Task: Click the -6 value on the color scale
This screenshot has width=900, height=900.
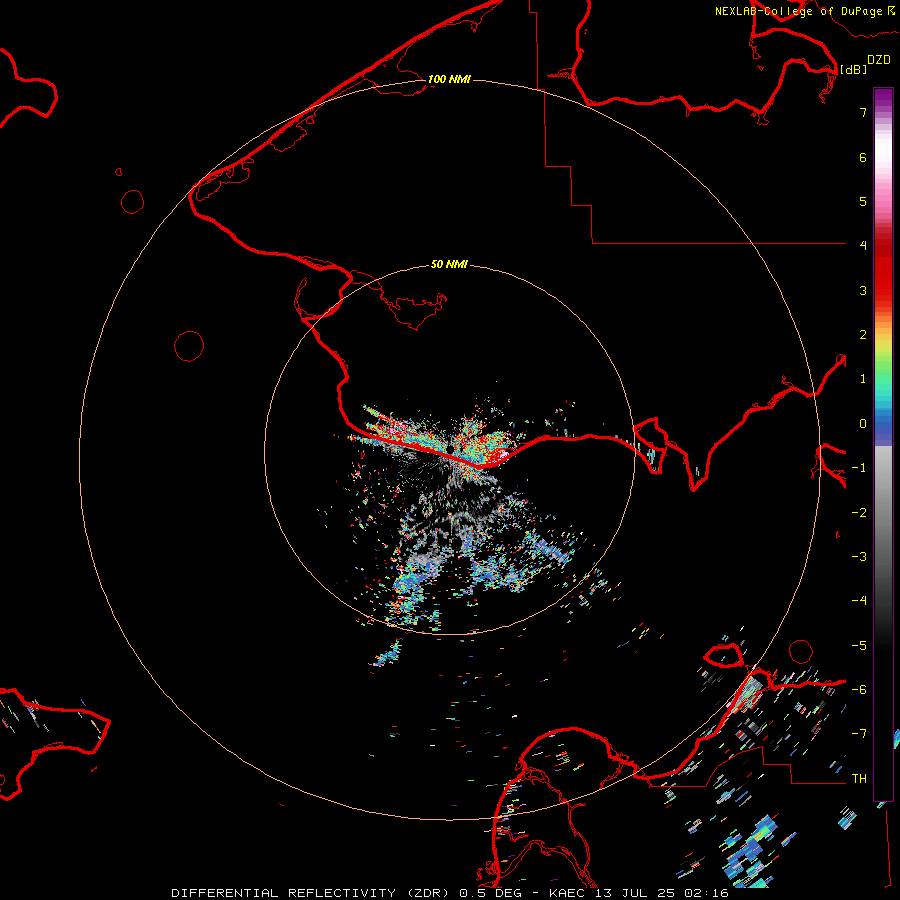Action: [859, 690]
